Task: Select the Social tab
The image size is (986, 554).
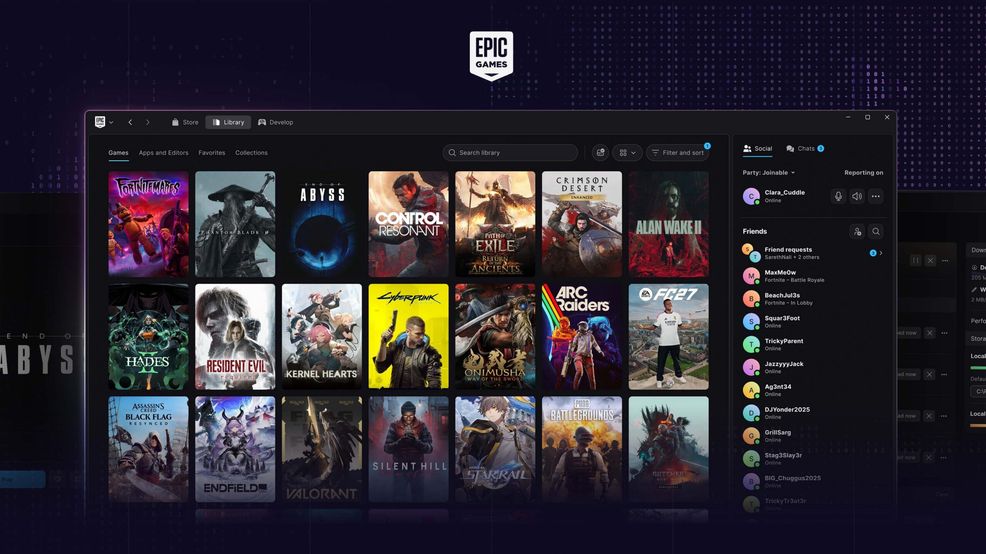Action: tap(757, 148)
